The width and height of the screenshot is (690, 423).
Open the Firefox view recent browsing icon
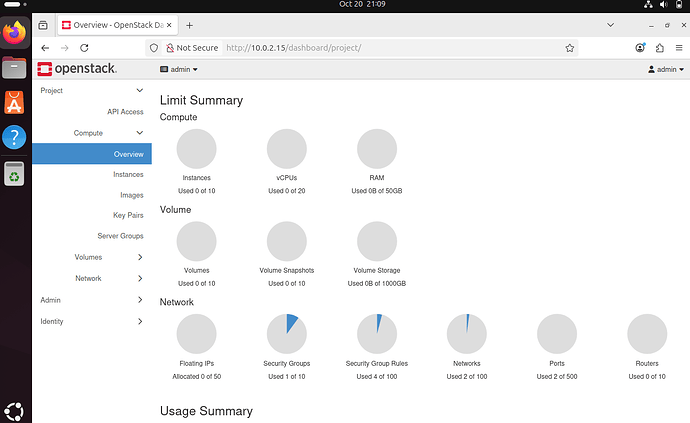[43, 25]
